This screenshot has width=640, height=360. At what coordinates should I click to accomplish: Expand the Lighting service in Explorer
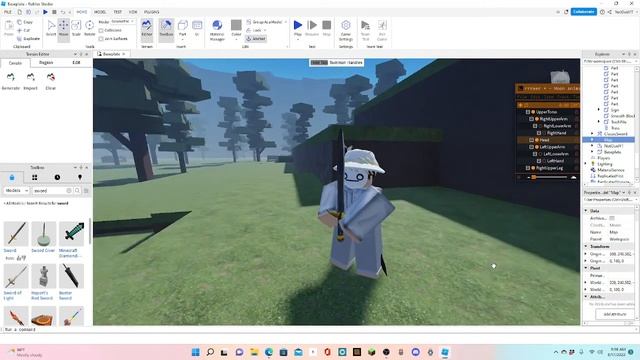(586, 164)
